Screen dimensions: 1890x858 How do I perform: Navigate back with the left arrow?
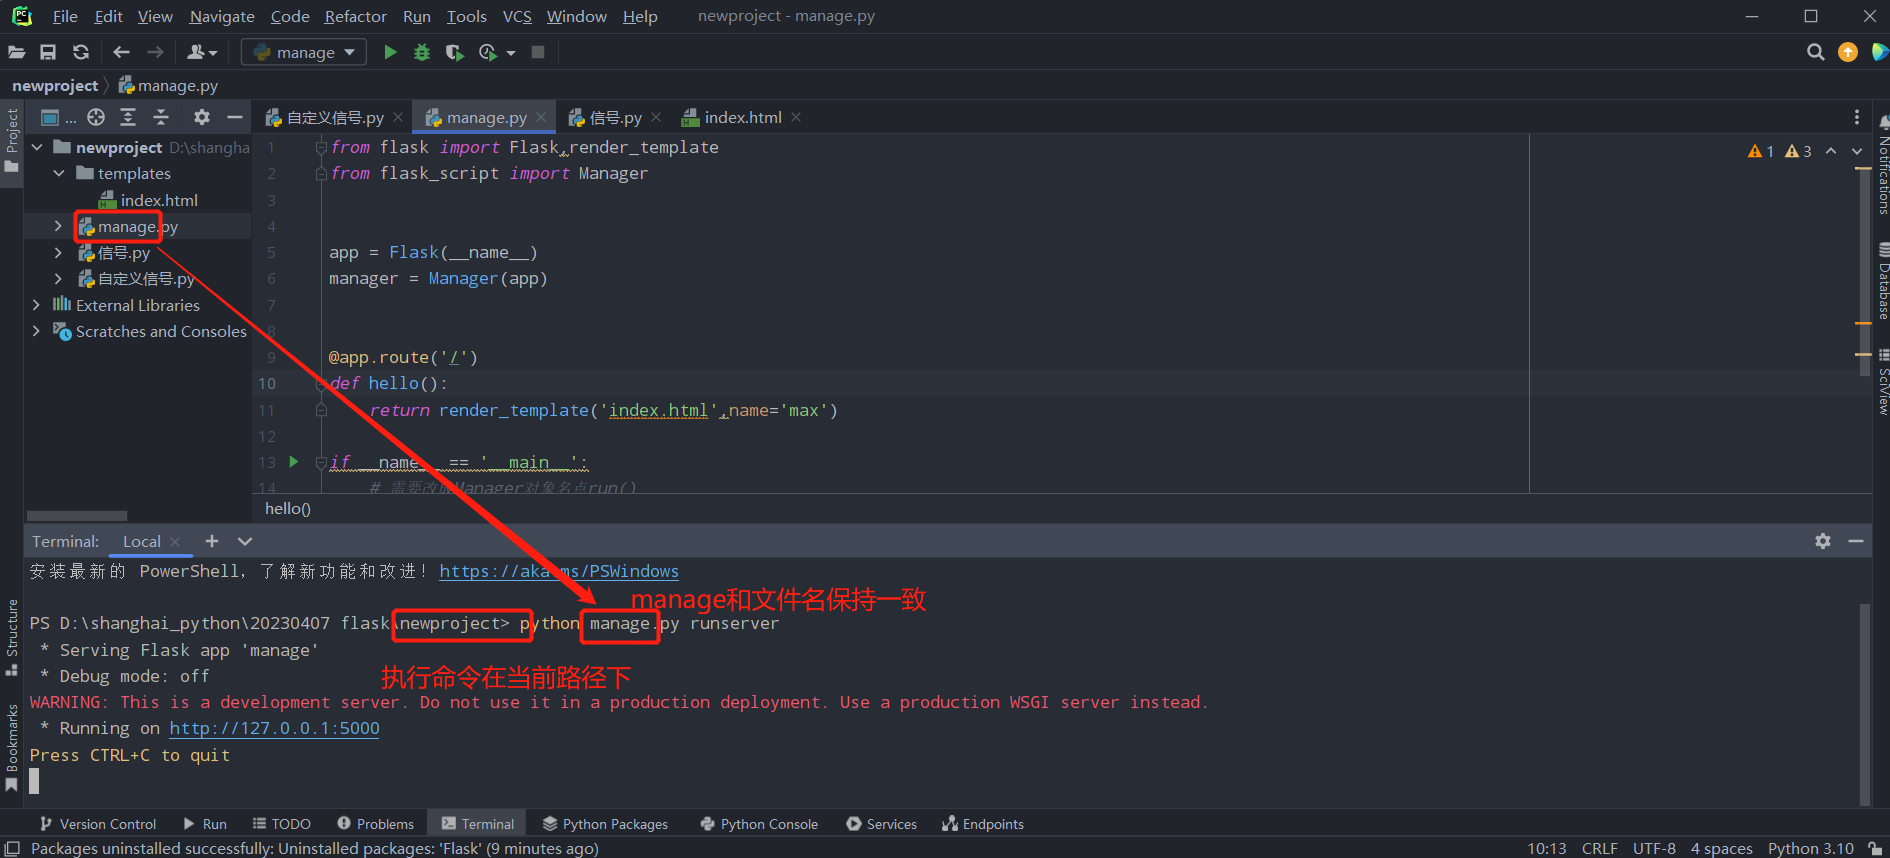(121, 52)
